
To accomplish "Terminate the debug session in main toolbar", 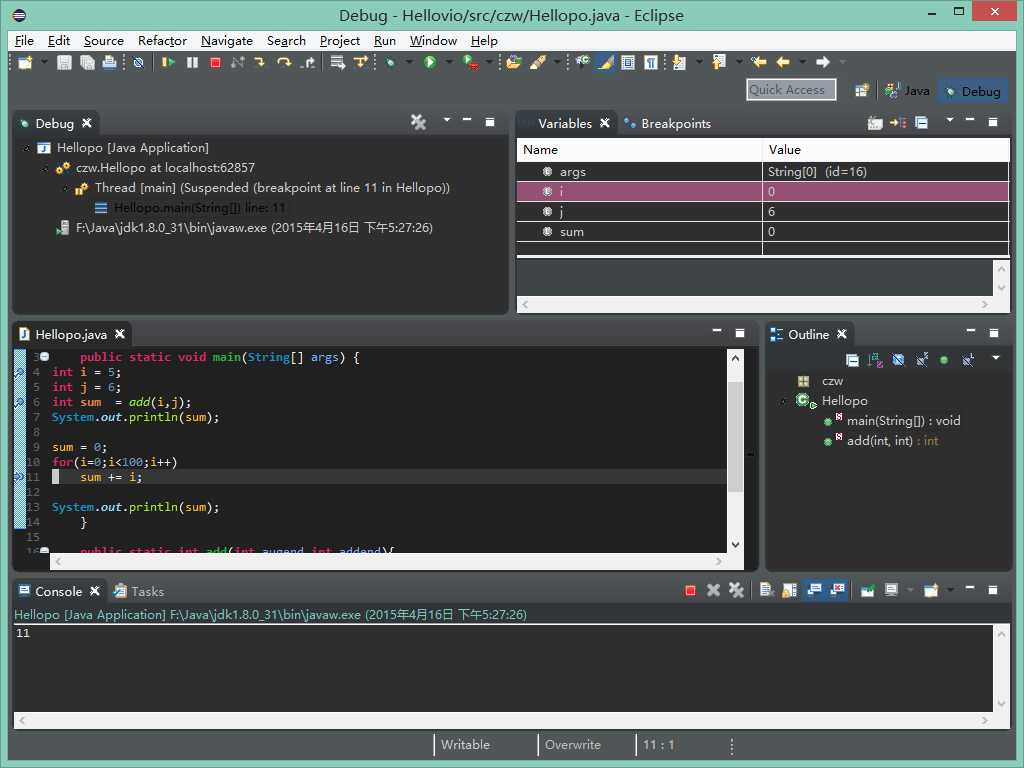I will (x=215, y=63).
